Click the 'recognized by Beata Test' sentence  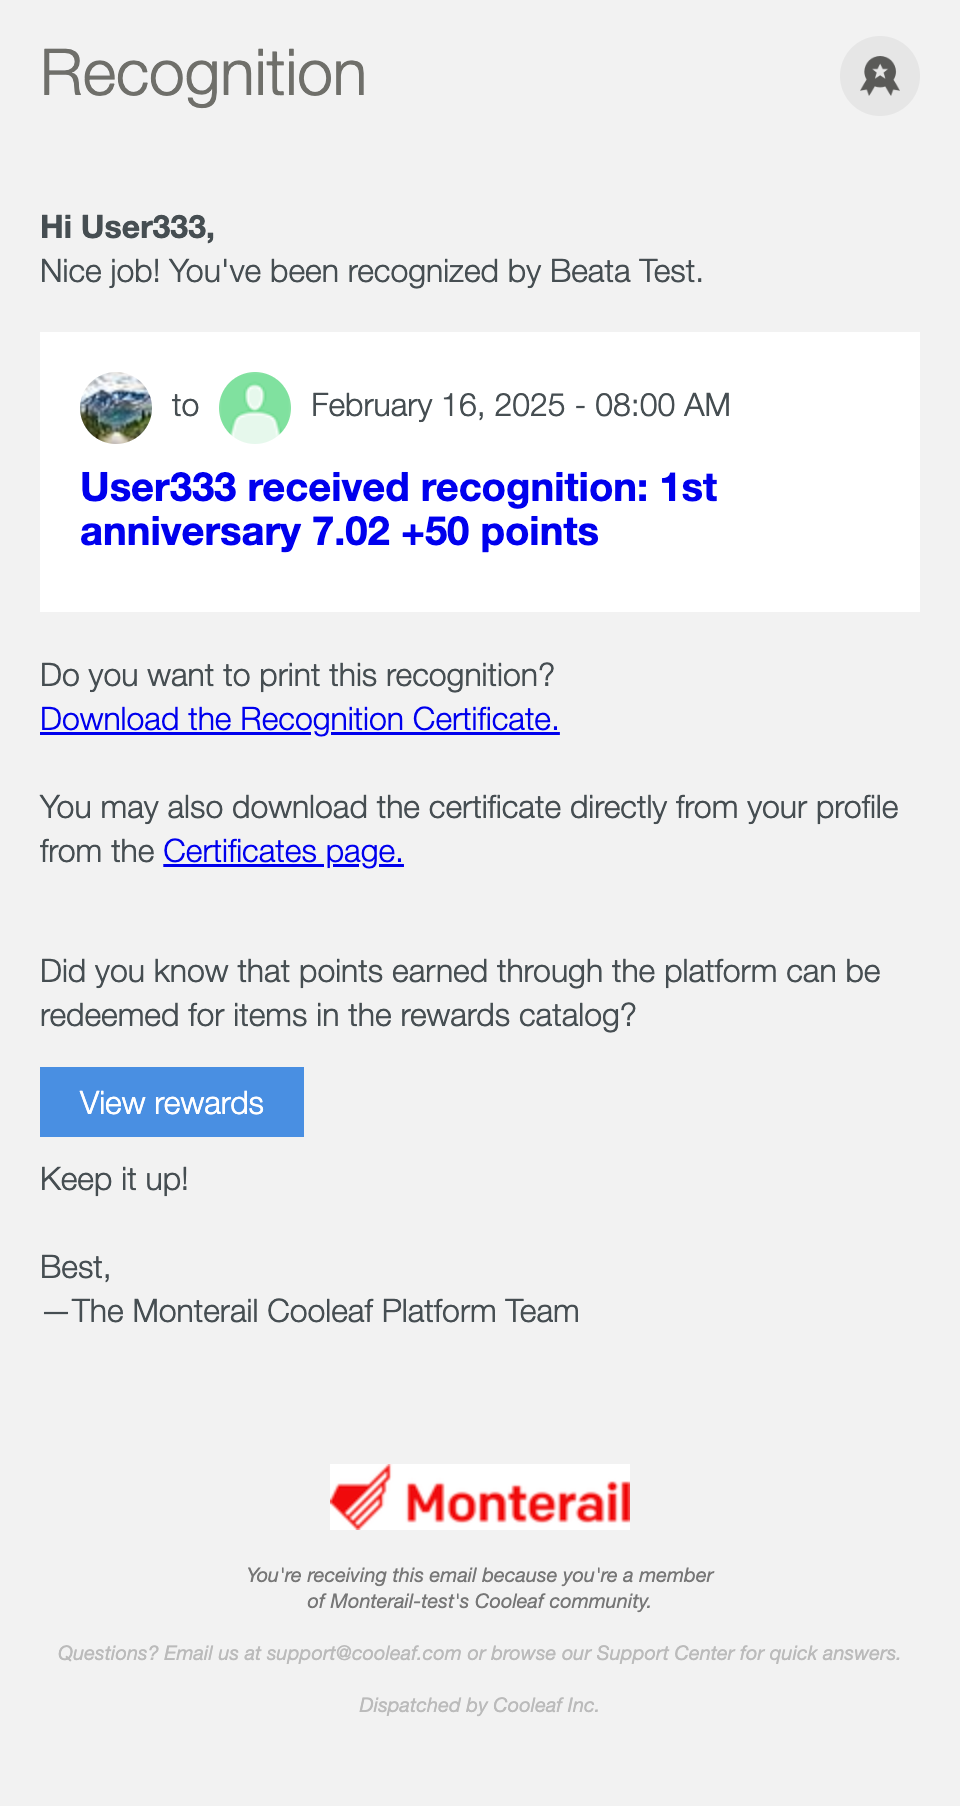click(x=371, y=271)
